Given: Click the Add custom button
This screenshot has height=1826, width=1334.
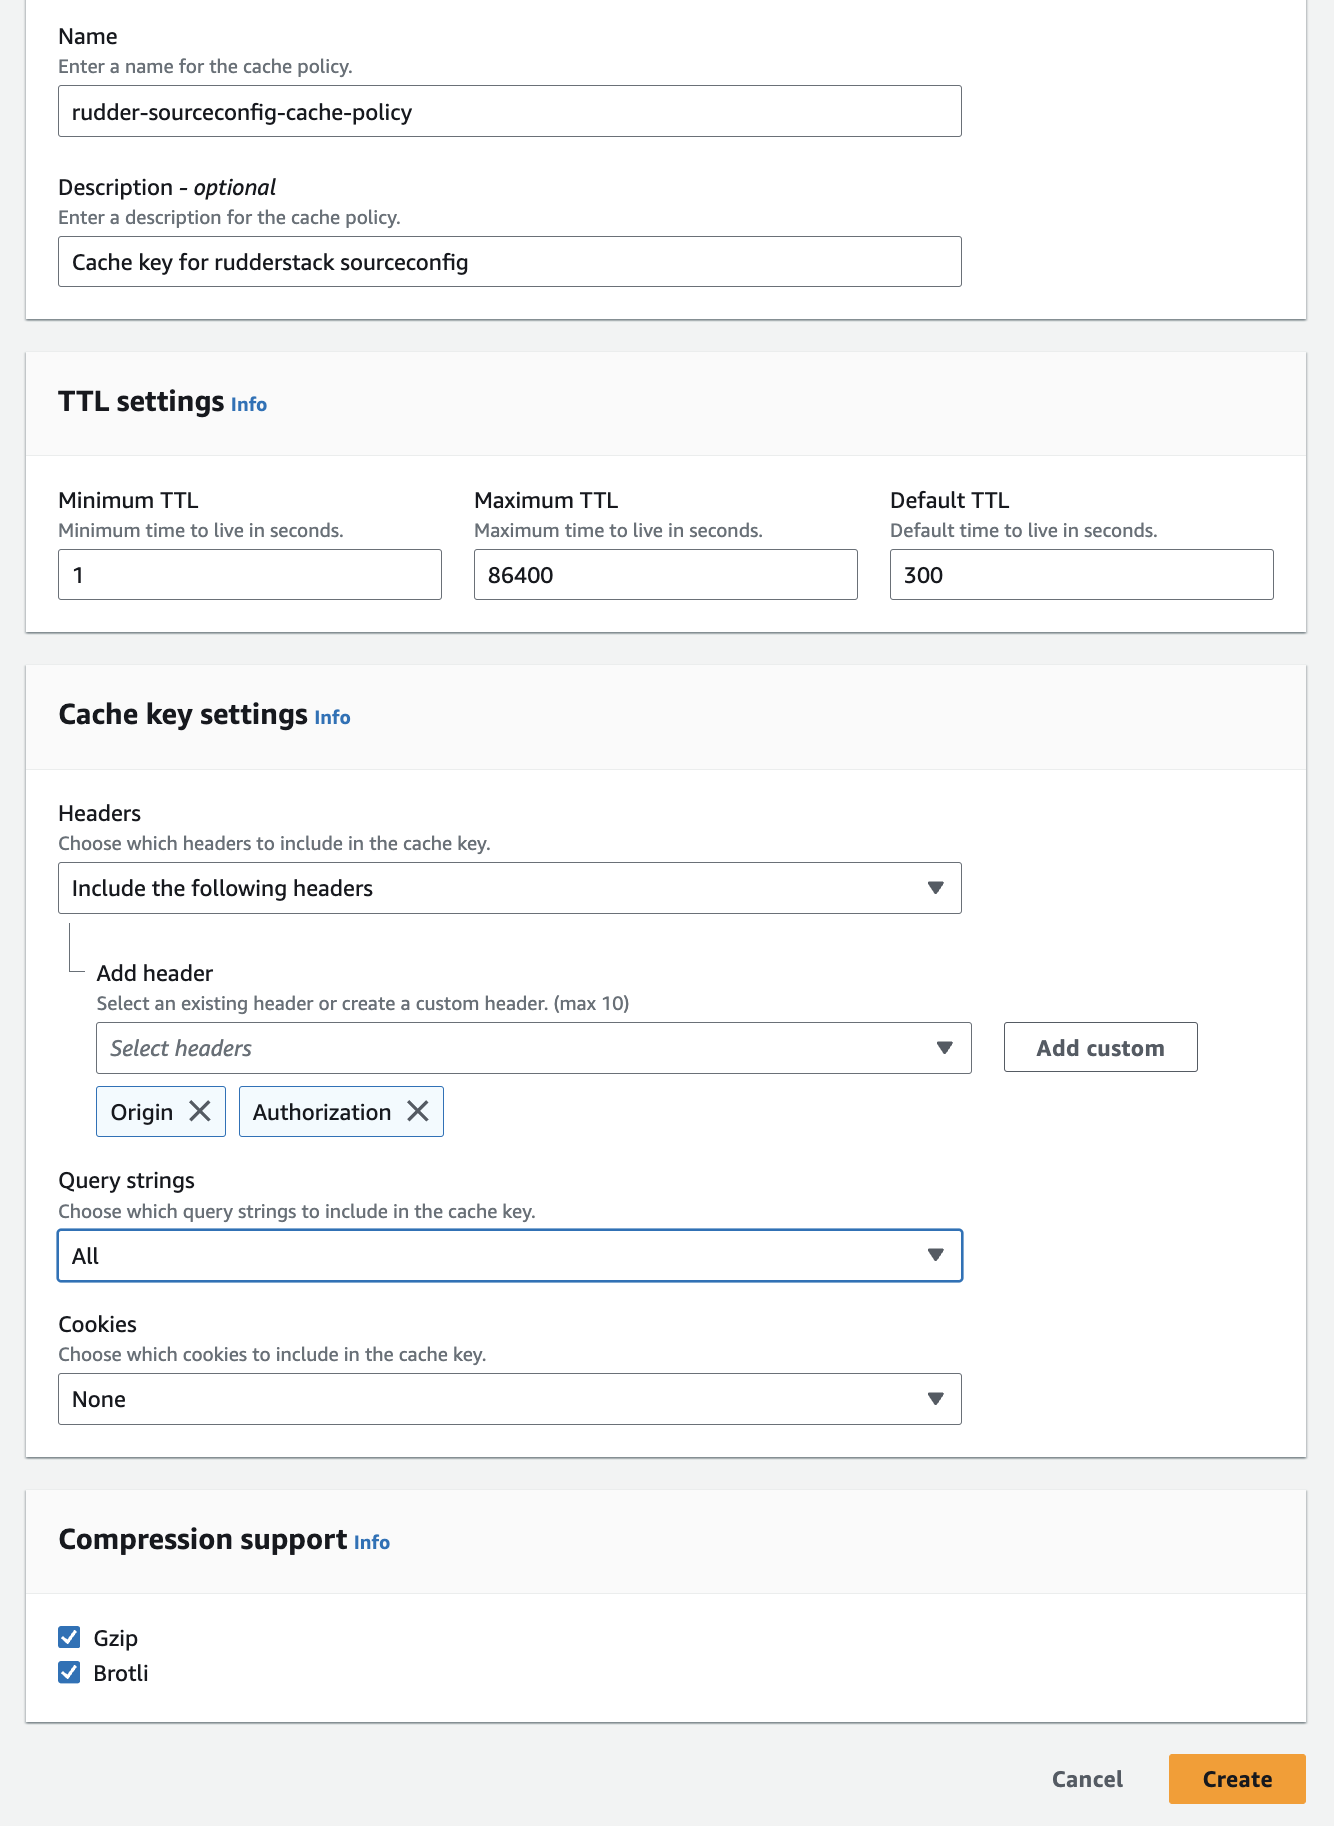Looking at the screenshot, I should coord(1100,1047).
